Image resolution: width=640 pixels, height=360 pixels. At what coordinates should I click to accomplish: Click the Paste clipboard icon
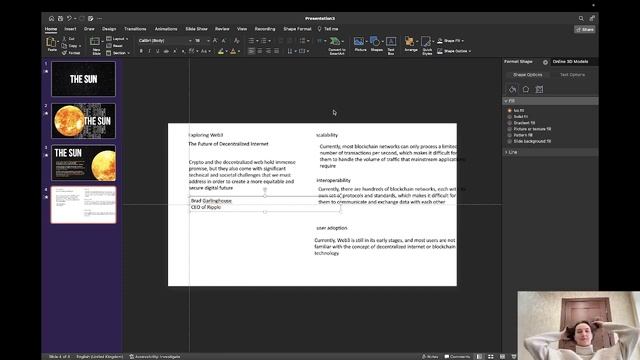point(51,42)
